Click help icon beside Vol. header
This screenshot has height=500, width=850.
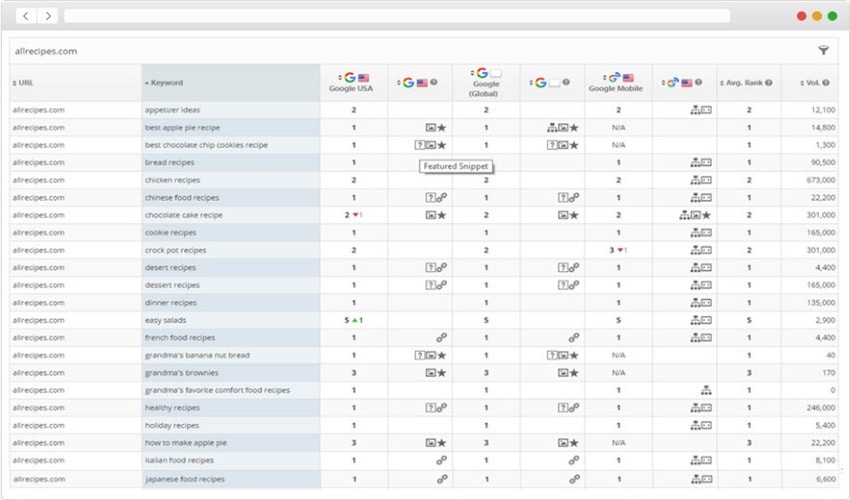coord(827,82)
